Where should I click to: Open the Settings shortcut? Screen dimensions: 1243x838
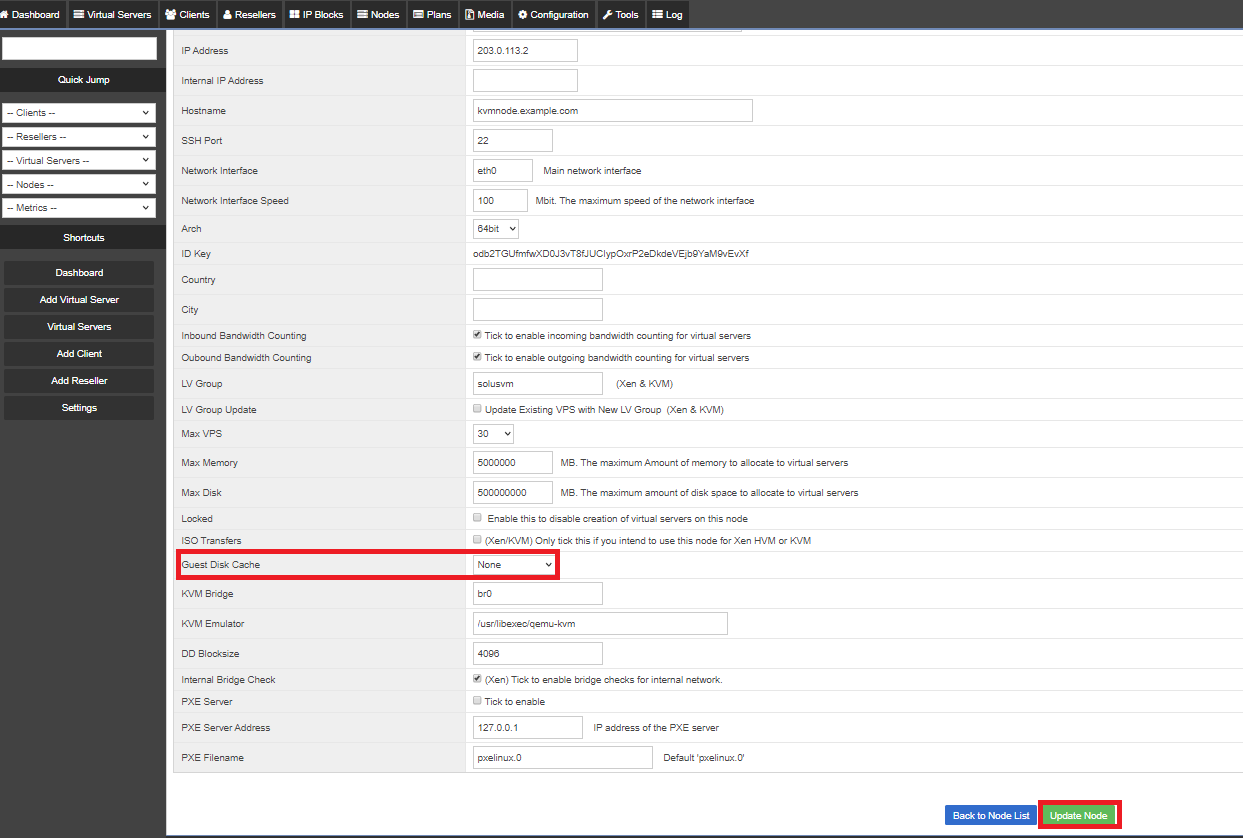click(x=79, y=408)
